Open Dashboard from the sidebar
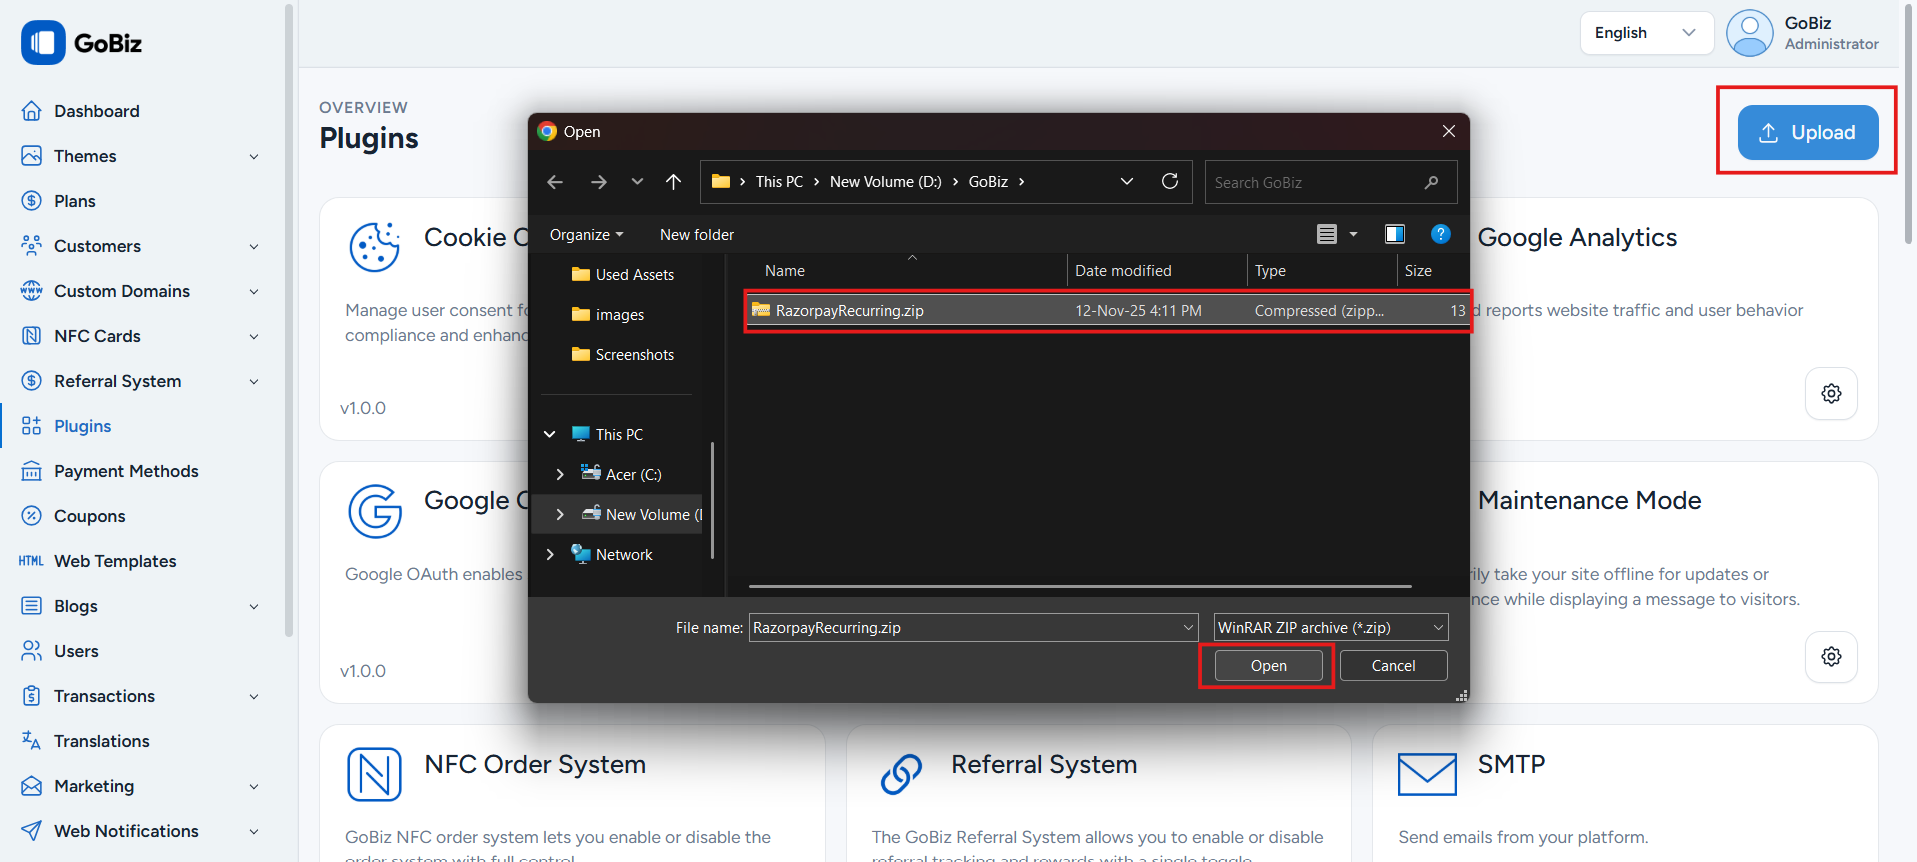The image size is (1917, 862). tap(96, 111)
